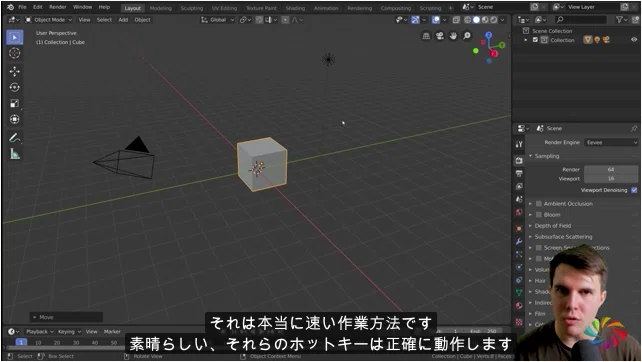Image resolution: width=642 pixels, height=362 pixels.
Task: Choose the Scale tool in toolbar
Action: (x=15, y=103)
